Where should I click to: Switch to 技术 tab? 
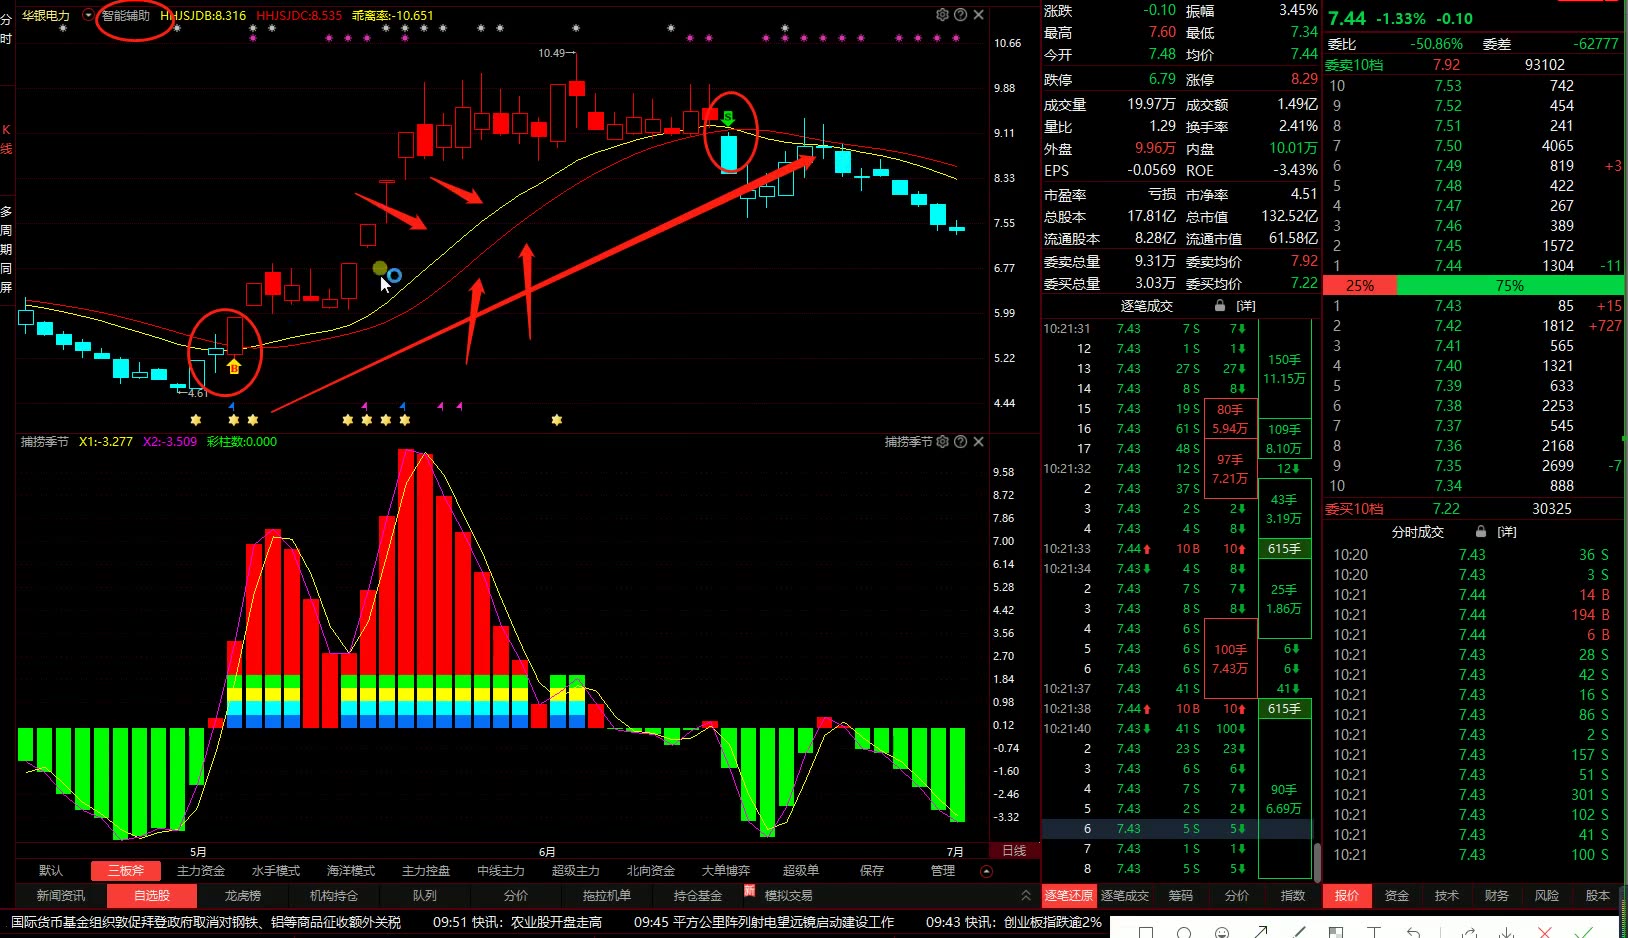1447,895
